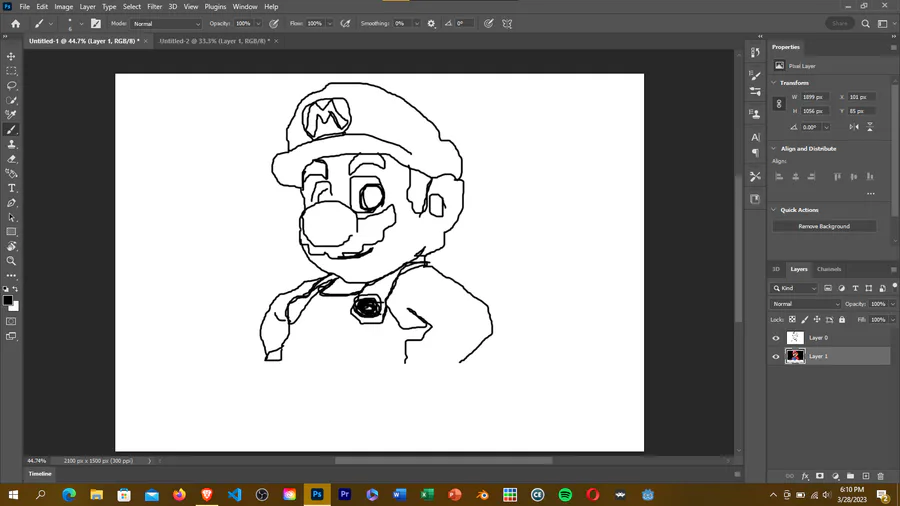Select the Clone Stamp tool

(11, 144)
